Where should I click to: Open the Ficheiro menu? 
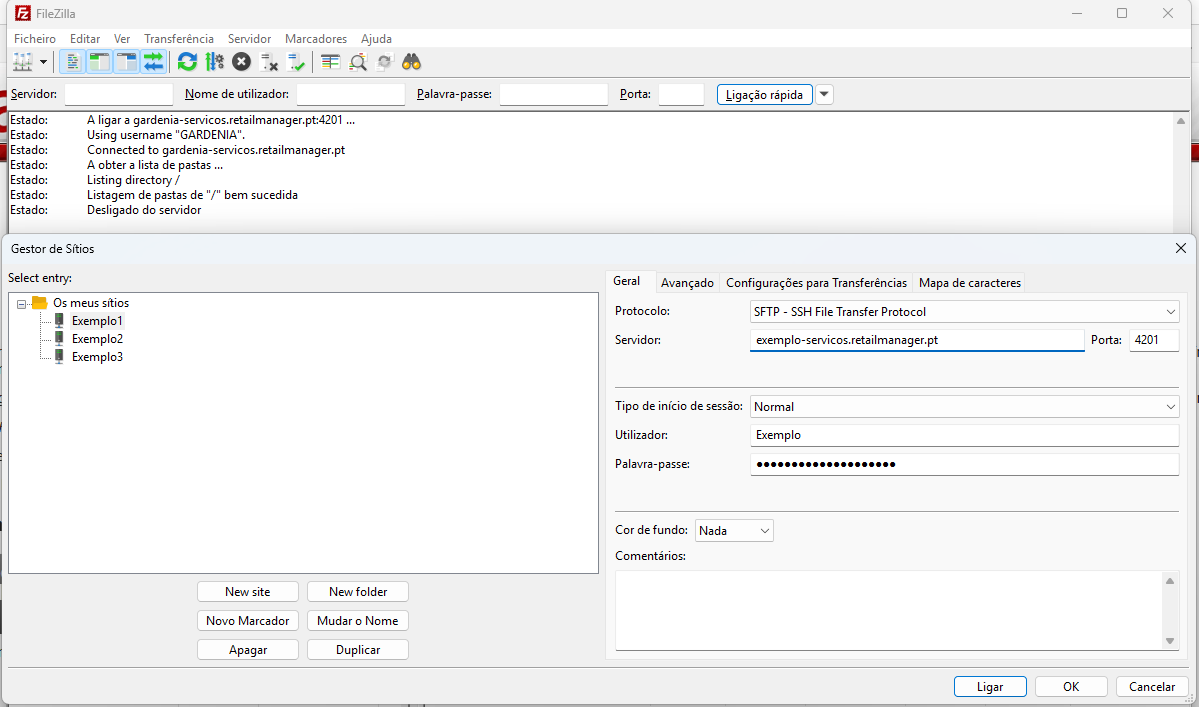click(x=34, y=38)
